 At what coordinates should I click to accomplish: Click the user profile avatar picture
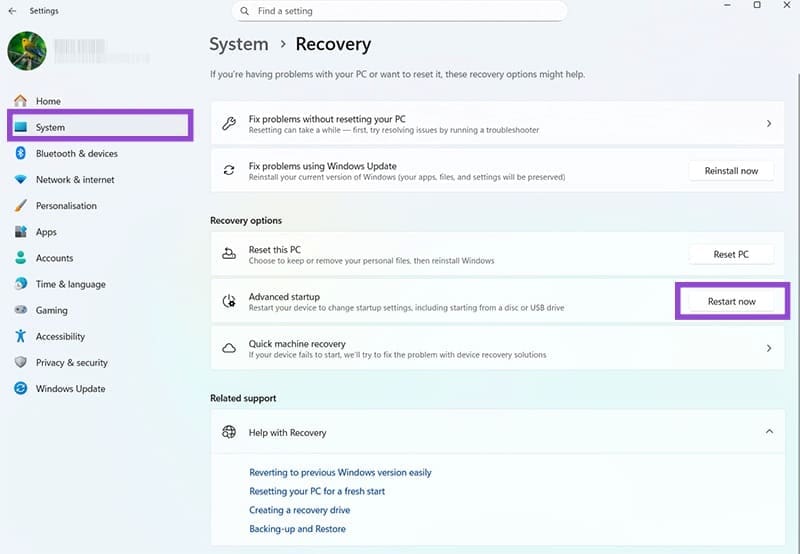point(27,51)
